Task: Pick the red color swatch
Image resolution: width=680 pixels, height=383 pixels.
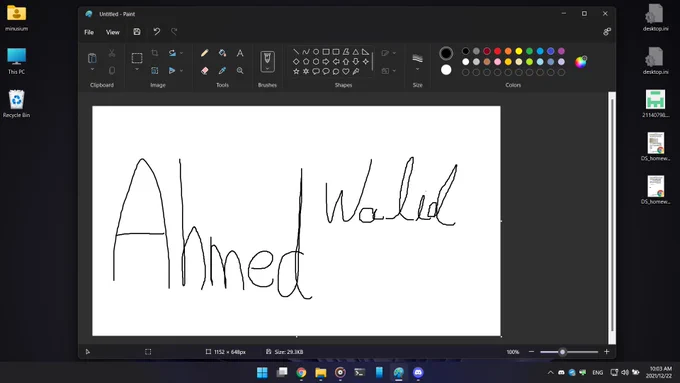Action: click(x=497, y=51)
